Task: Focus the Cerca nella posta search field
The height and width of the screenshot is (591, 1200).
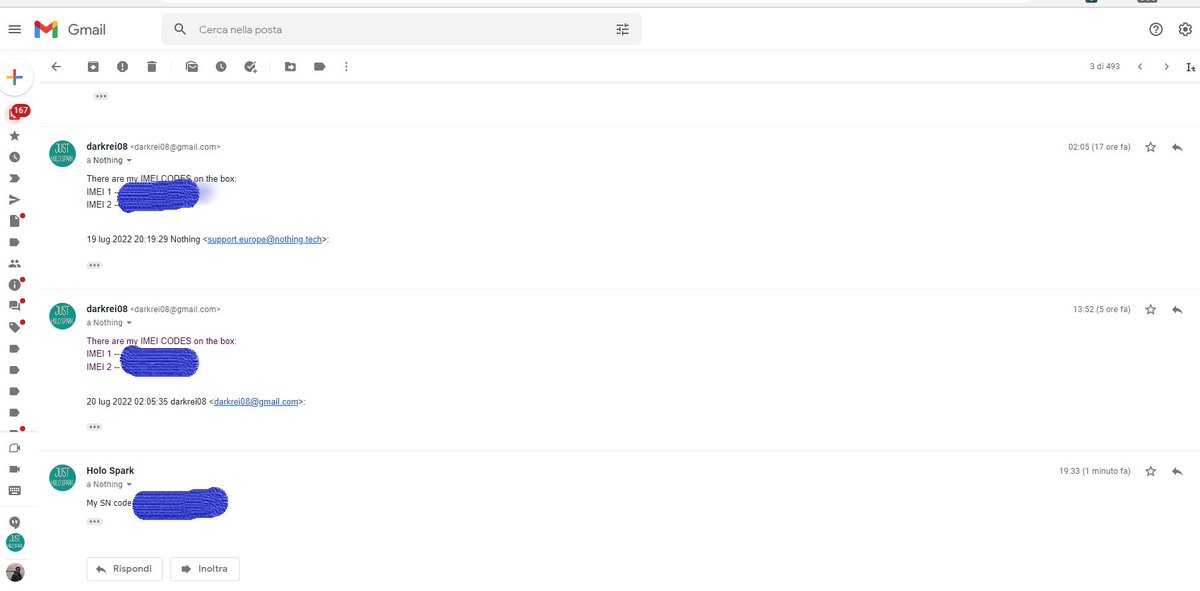Action: 400,30
